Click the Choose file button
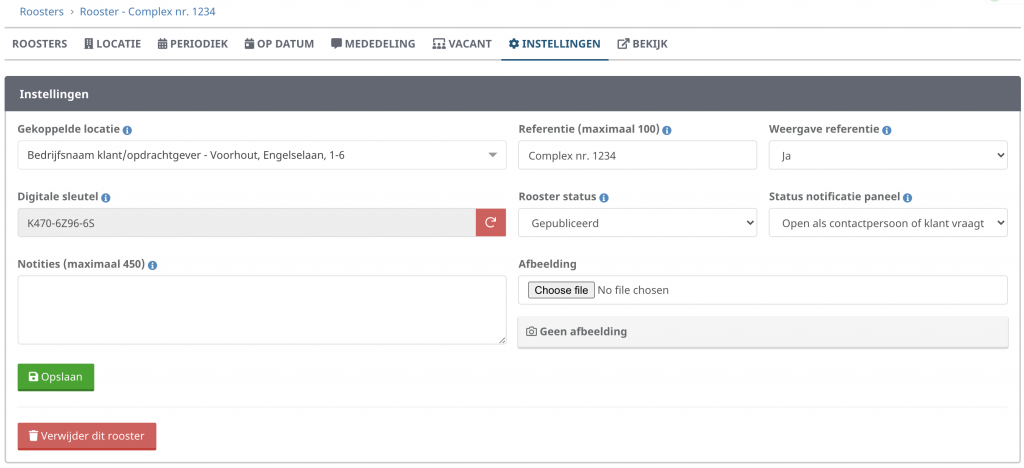The image size is (1024, 468). (x=562, y=290)
